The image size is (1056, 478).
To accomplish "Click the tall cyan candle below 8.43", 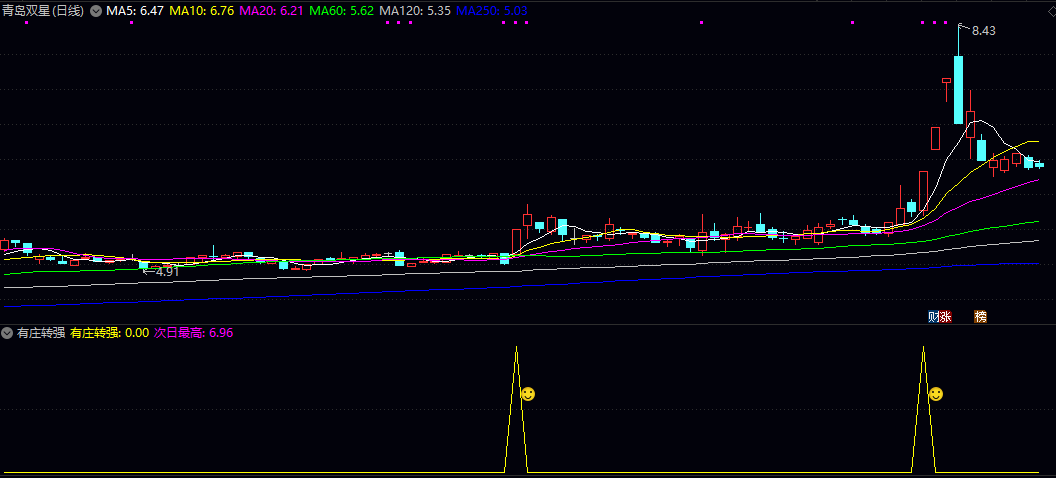I will click(x=958, y=90).
